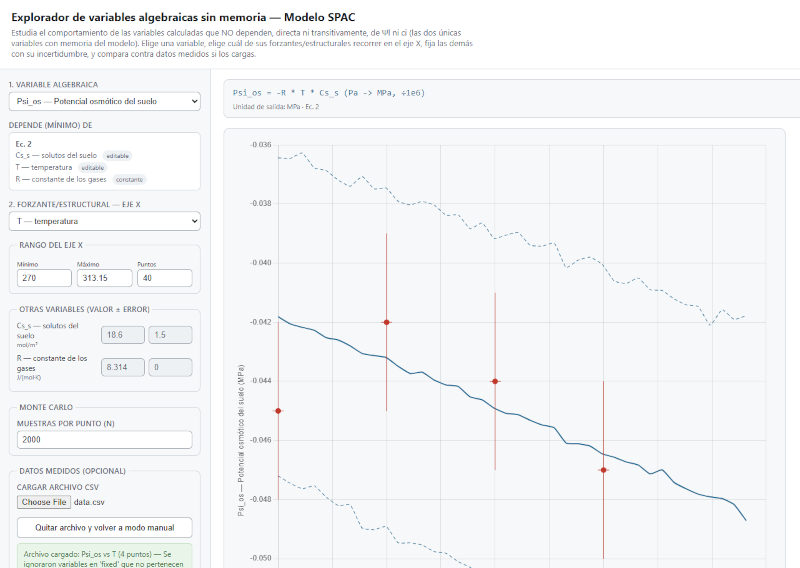Click the measured data point at -0.042
The image size is (800, 568).
coord(387,322)
